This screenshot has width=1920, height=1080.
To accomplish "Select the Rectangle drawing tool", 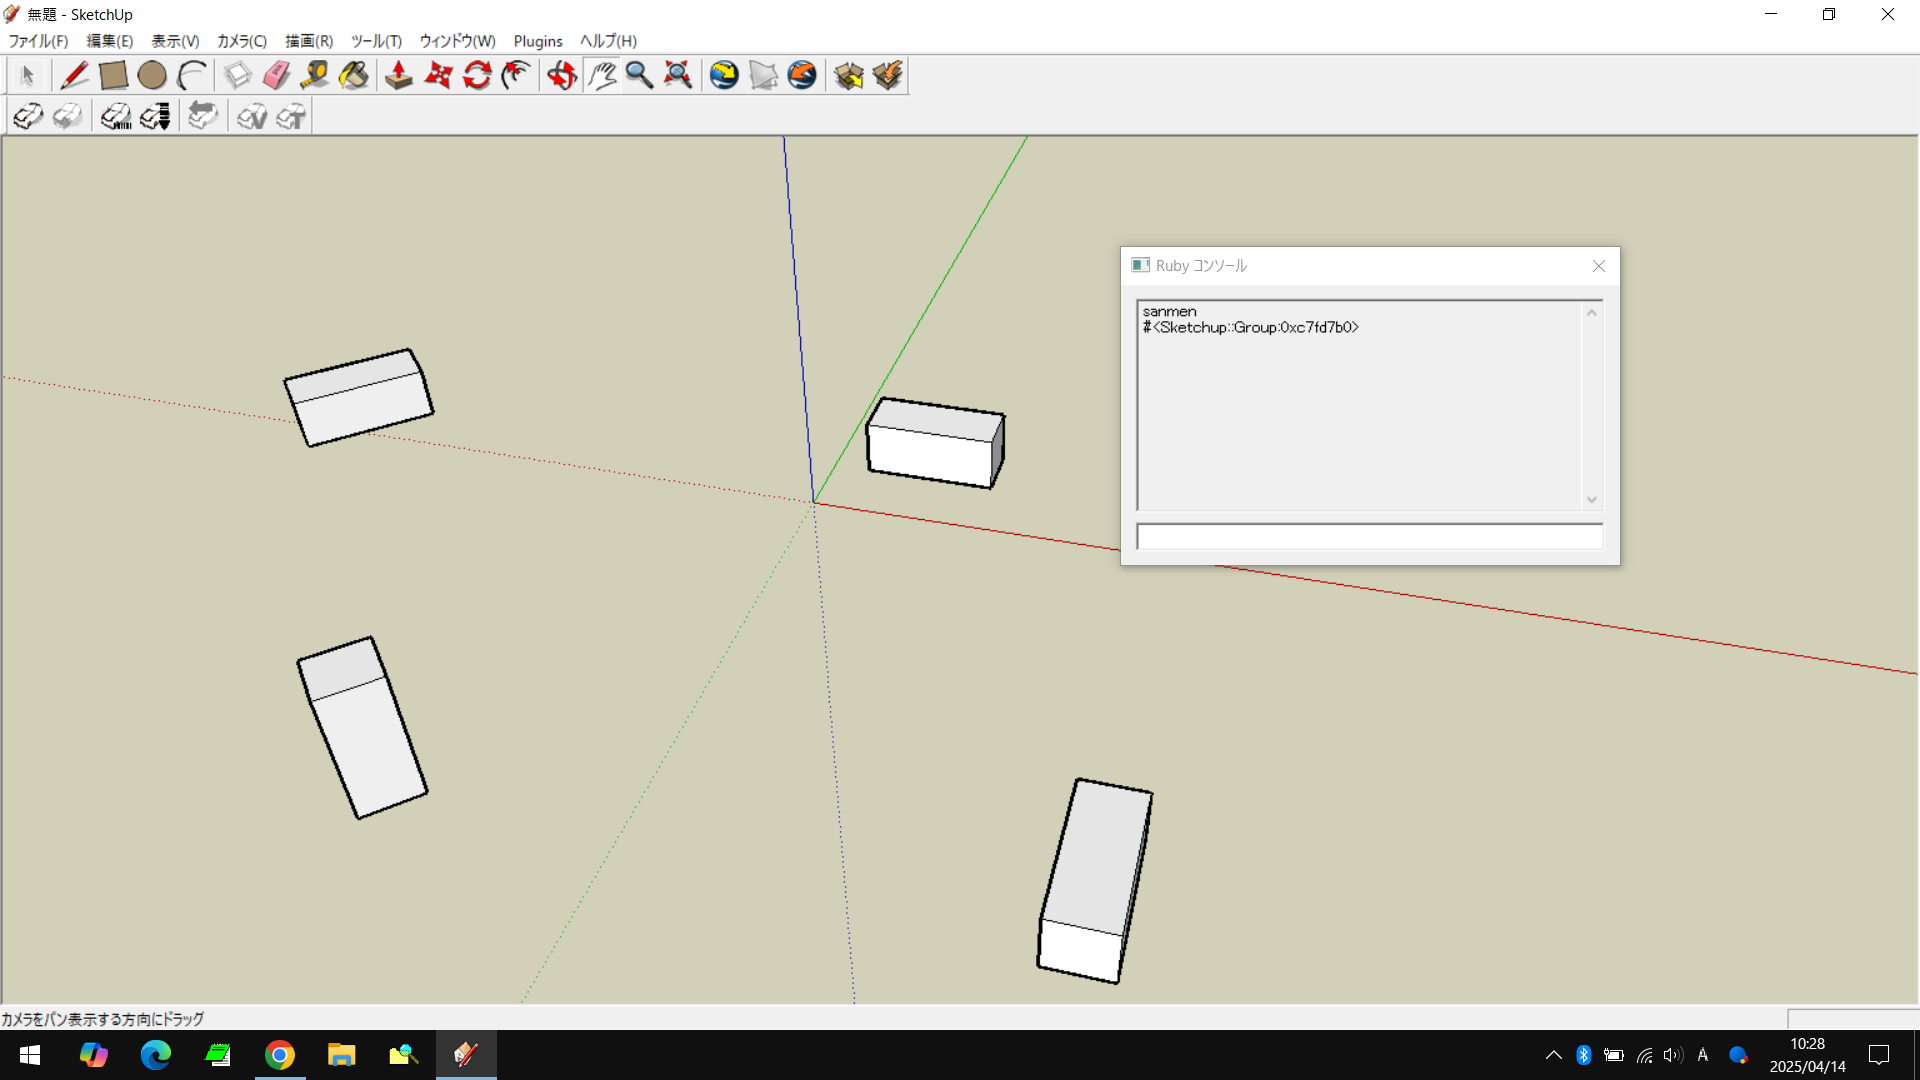I will pos(113,76).
